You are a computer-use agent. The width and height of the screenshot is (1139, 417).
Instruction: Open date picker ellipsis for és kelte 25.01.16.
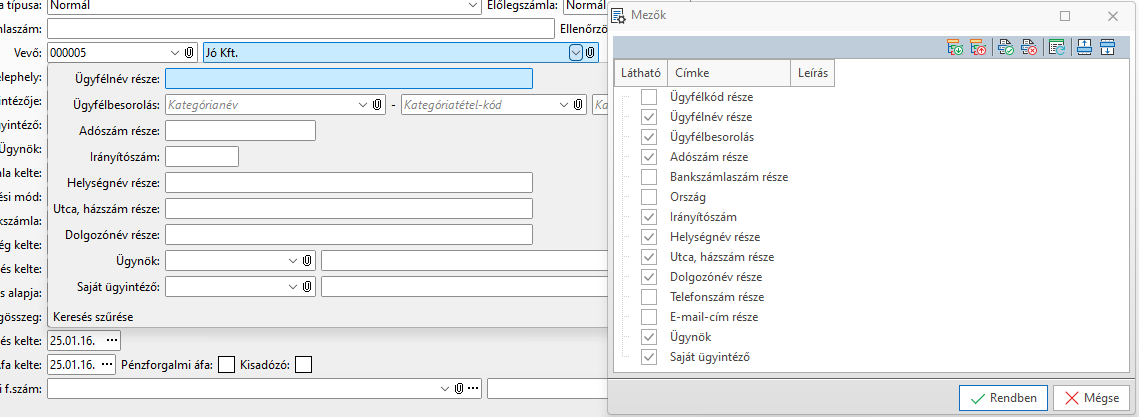click(x=110, y=340)
